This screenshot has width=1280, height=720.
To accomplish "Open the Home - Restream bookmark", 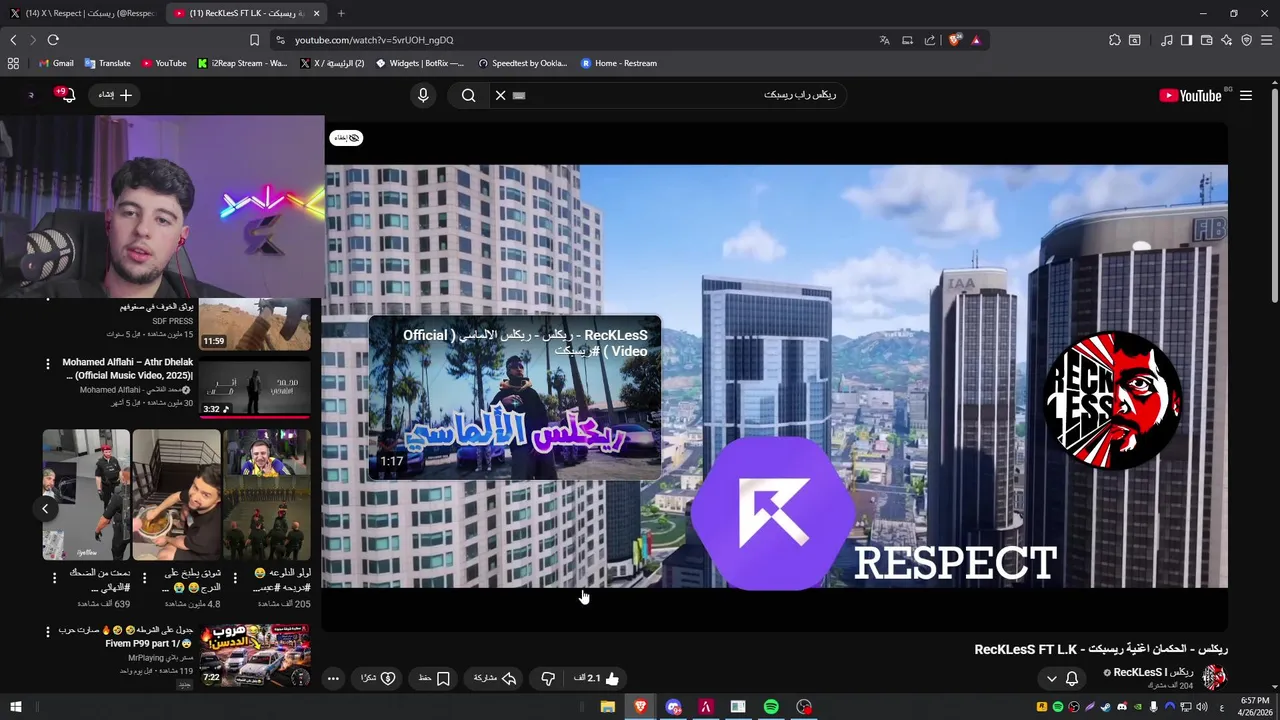I will [x=619, y=63].
